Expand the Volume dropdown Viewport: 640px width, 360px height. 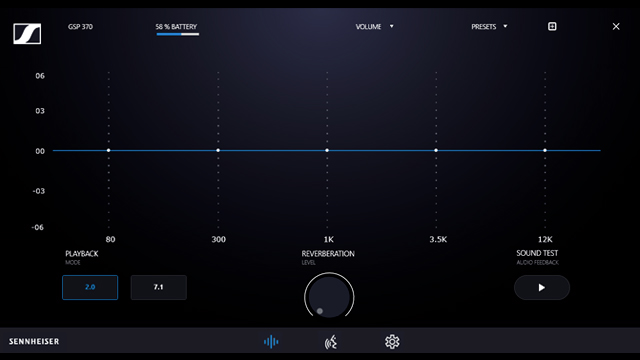[374, 27]
